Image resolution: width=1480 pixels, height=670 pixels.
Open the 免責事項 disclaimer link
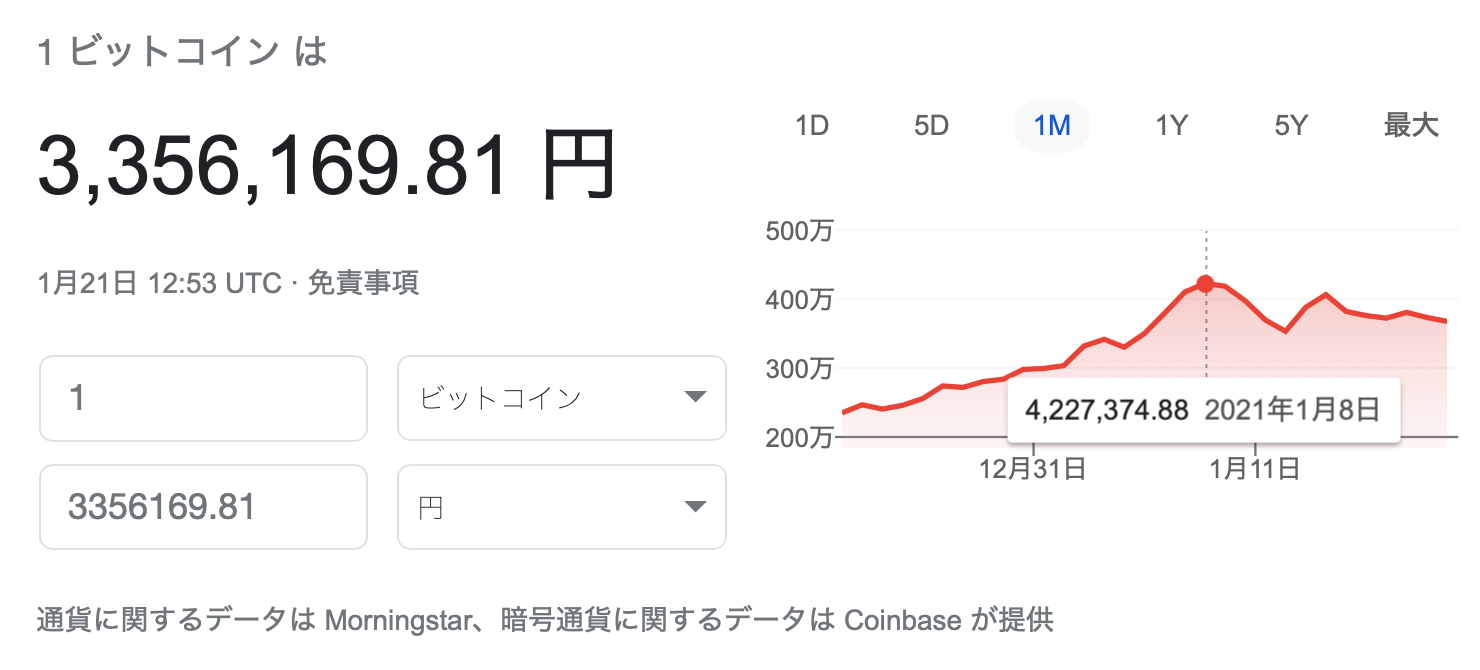click(363, 284)
